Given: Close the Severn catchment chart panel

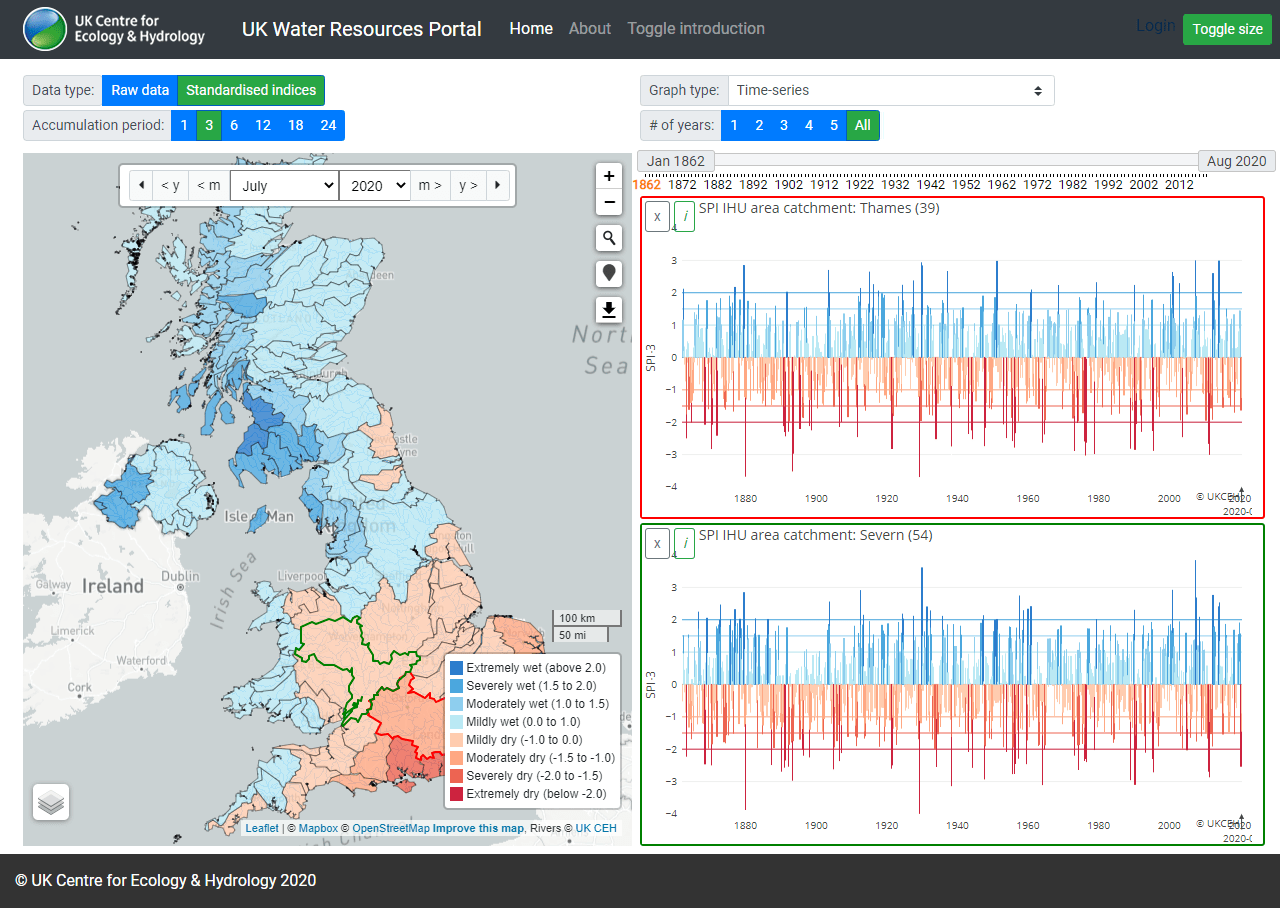Looking at the screenshot, I should point(657,543).
